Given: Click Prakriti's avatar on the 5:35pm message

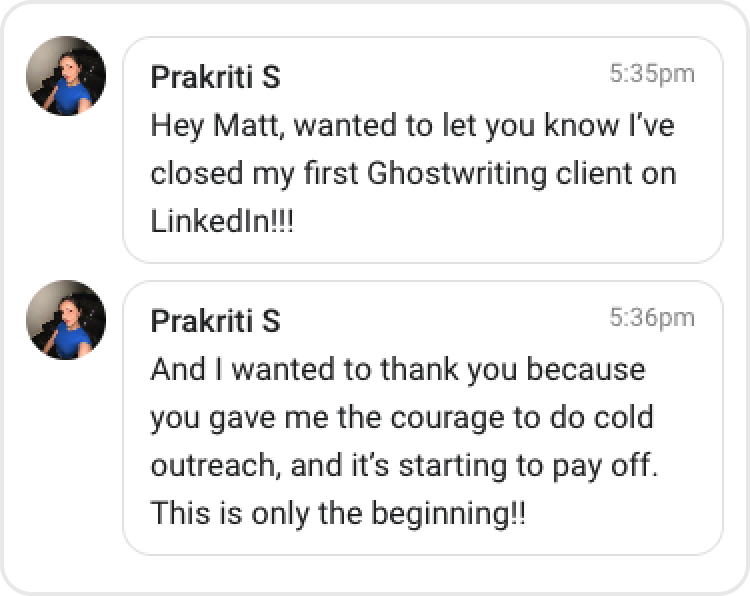Looking at the screenshot, I should 66,76.
